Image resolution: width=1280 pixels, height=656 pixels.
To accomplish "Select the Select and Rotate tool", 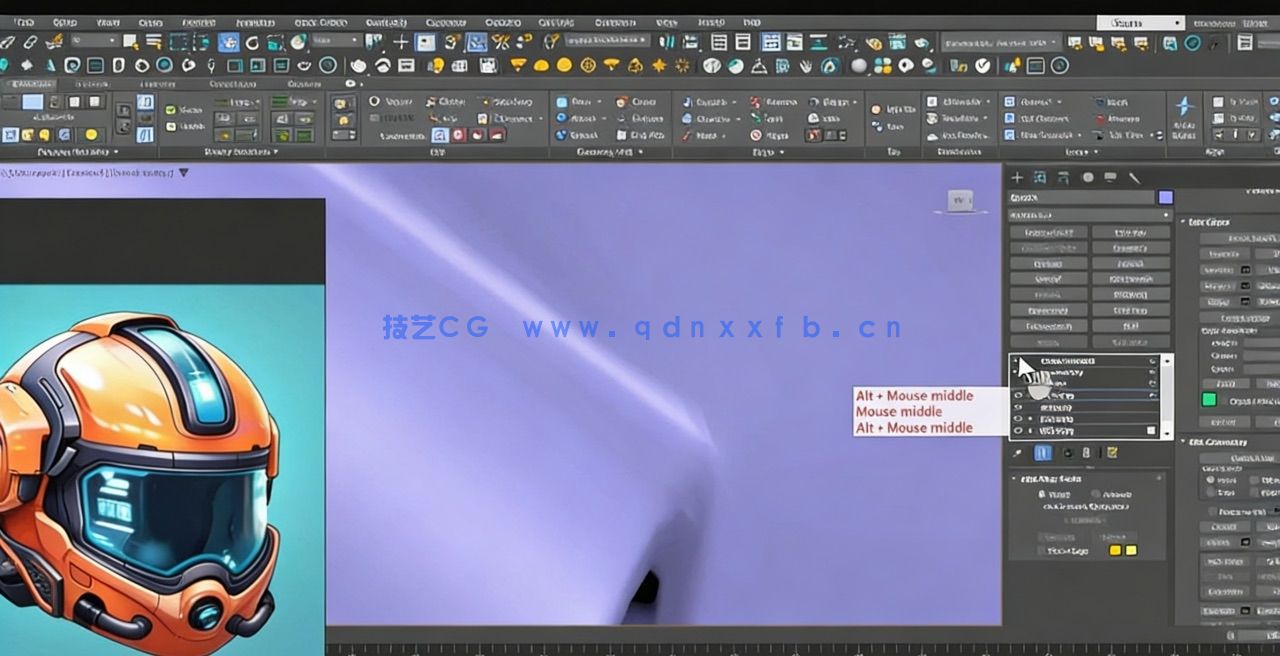I will [250, 41].
